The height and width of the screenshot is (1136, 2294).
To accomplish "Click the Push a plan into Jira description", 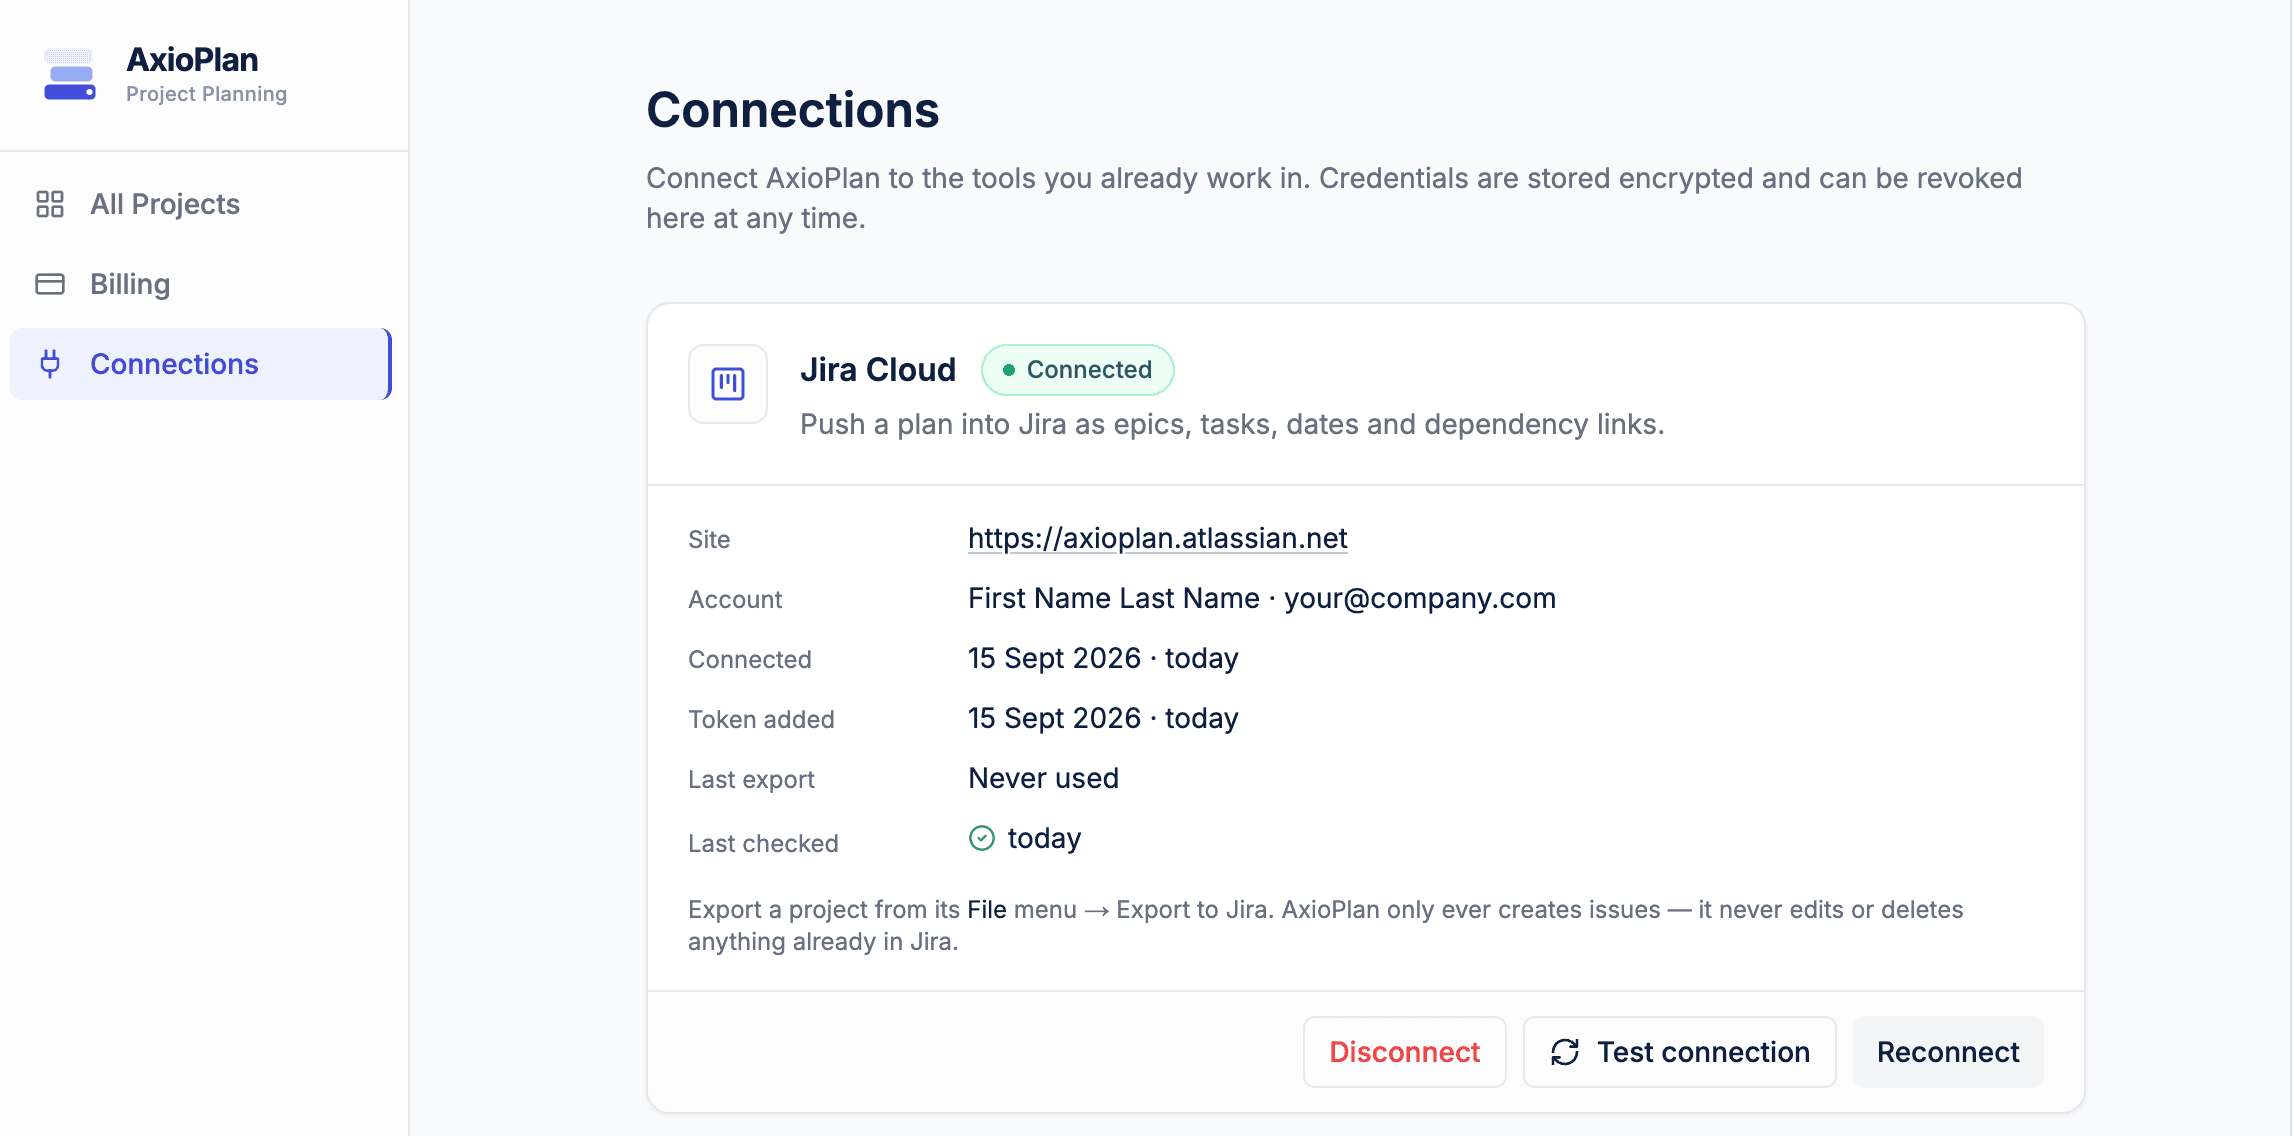I will (1232, 424).
